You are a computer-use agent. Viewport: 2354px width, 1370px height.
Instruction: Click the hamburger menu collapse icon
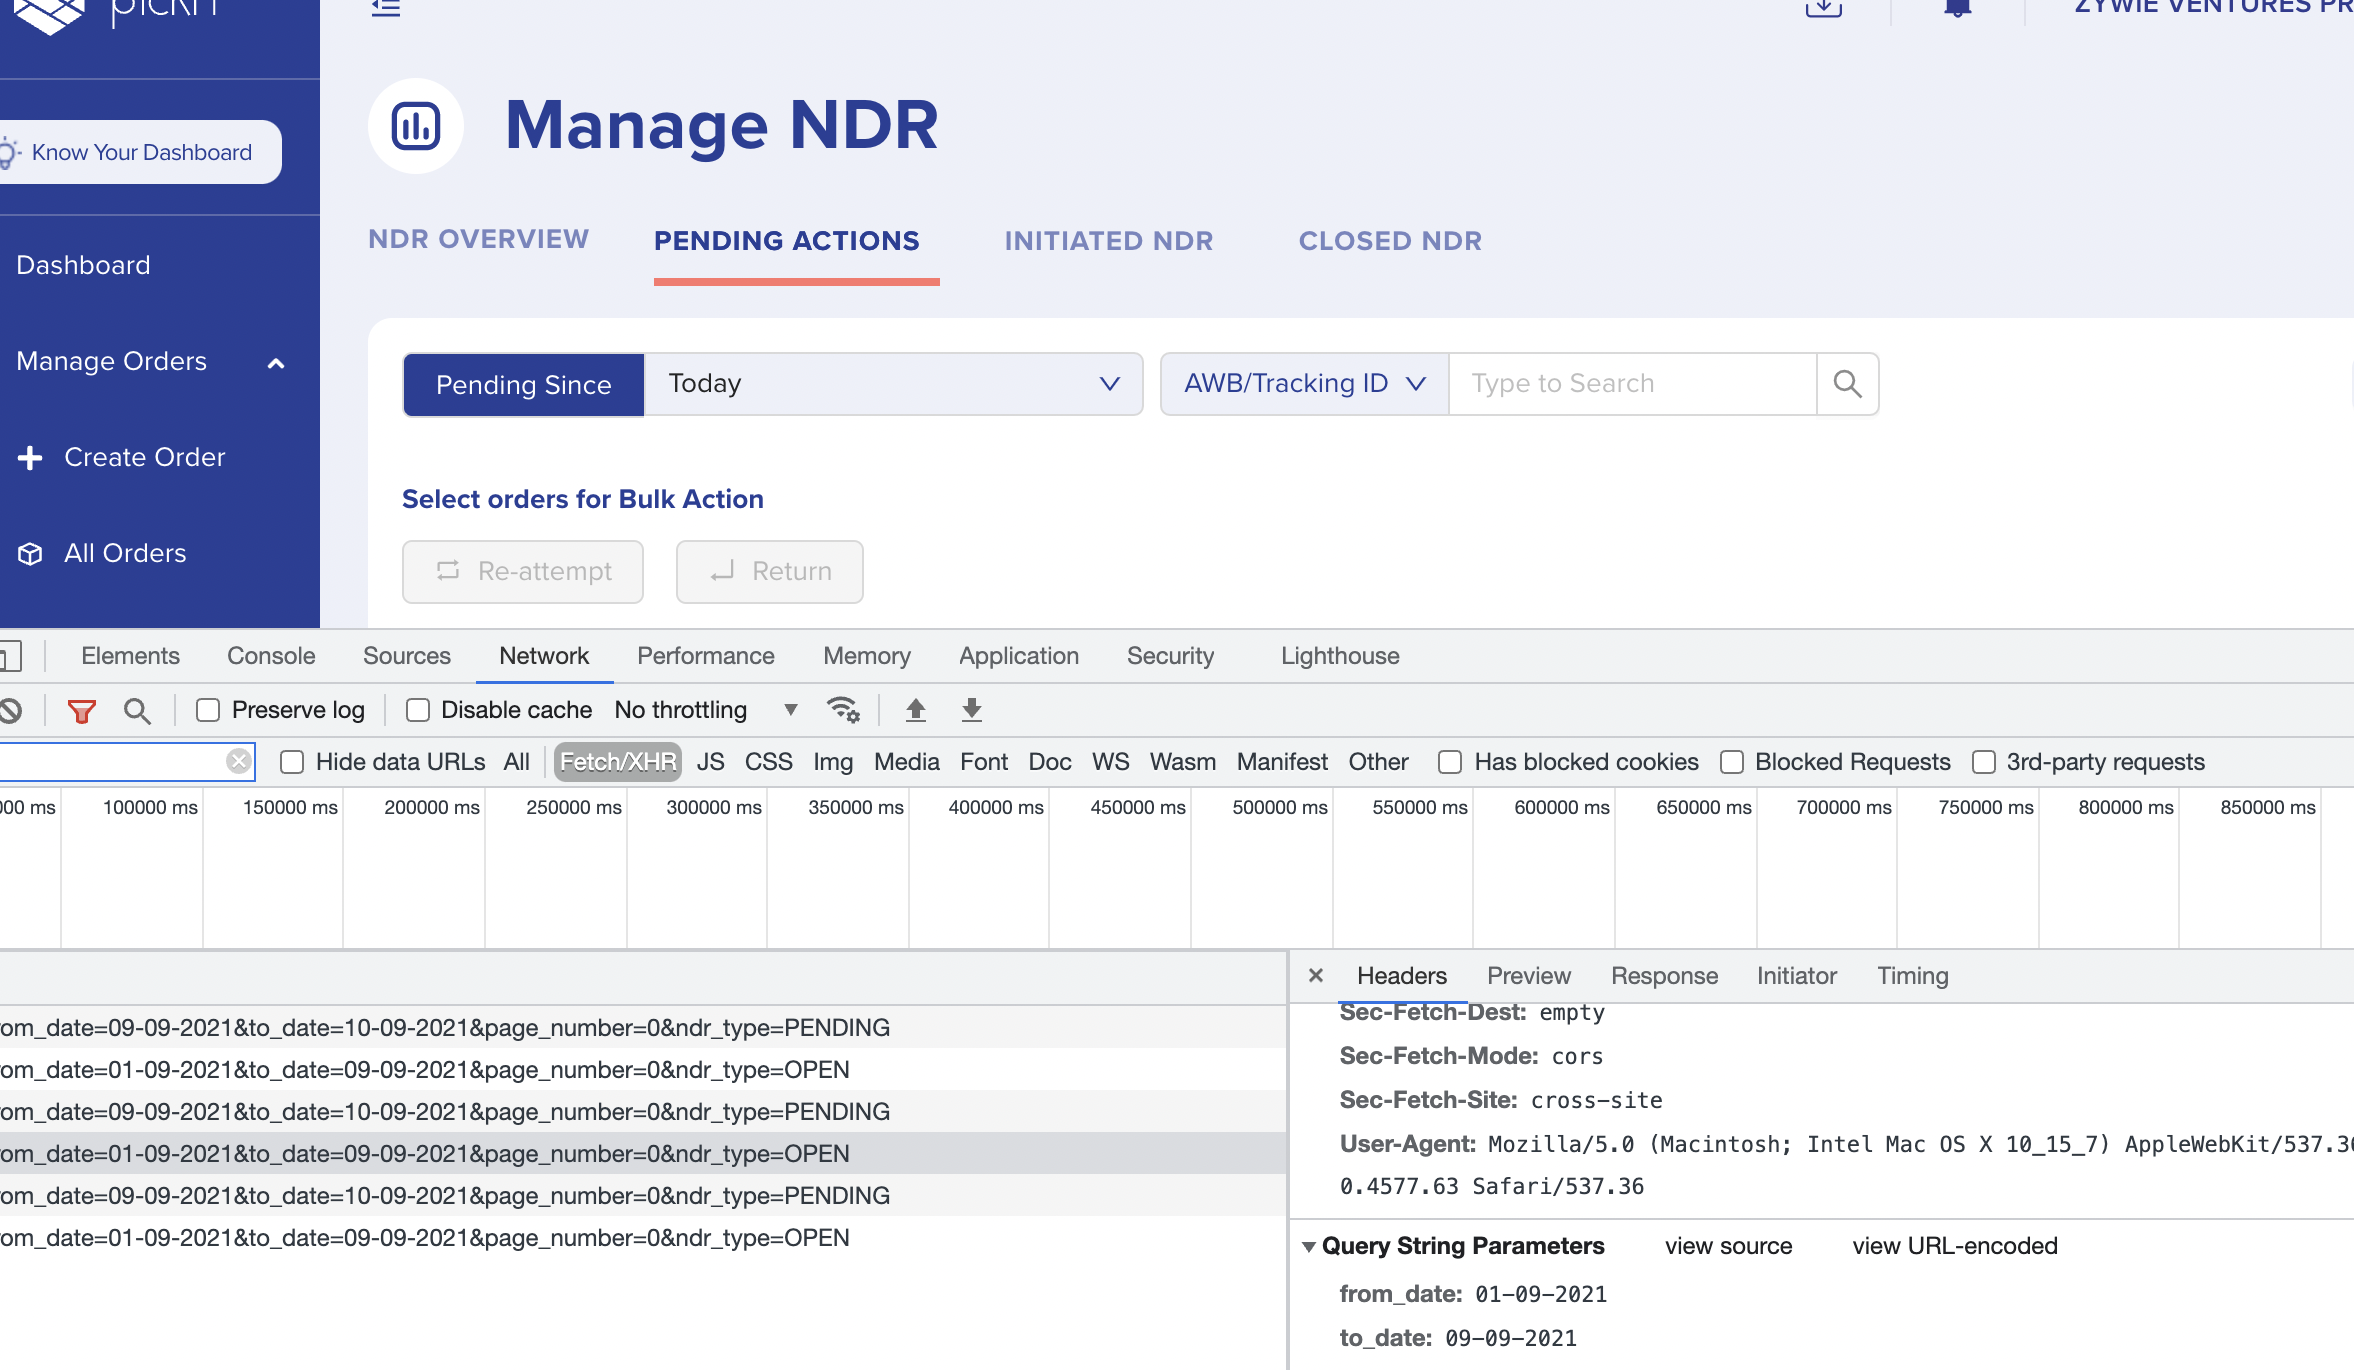[386, 8]
